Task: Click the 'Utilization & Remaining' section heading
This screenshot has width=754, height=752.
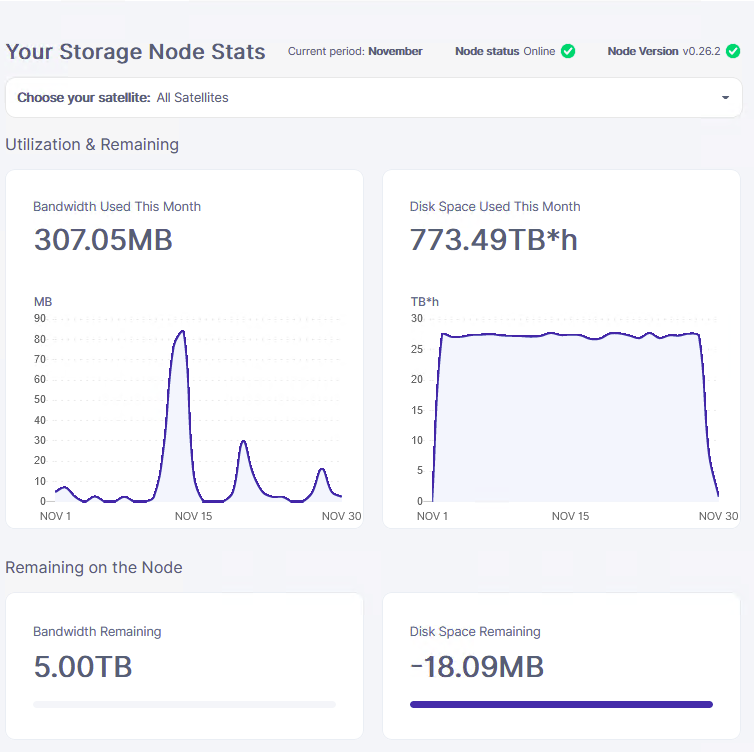Action: [x=92, y=144]
